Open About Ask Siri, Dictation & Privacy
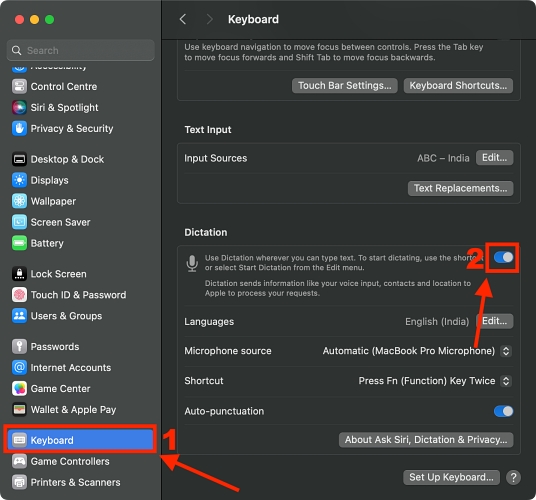Screen dimensions: 536x500 (426, 440)
